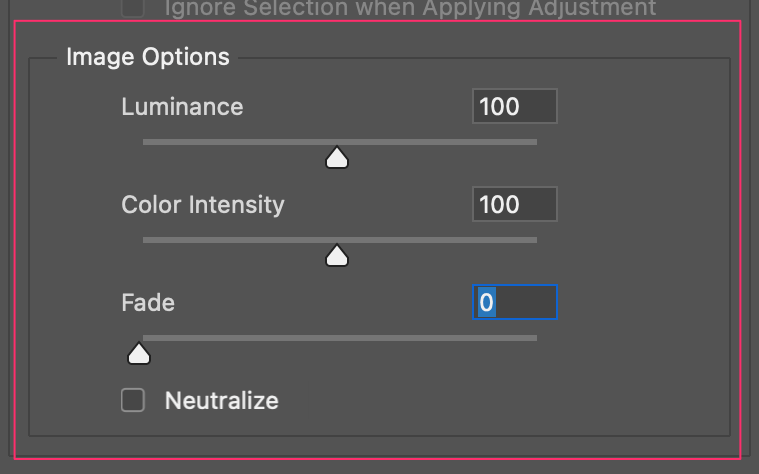Toggle the Ignore Selection when Applying Adjustment checkbox
Viewport: 759px width, 474px height.
click(x=133, y=8)
